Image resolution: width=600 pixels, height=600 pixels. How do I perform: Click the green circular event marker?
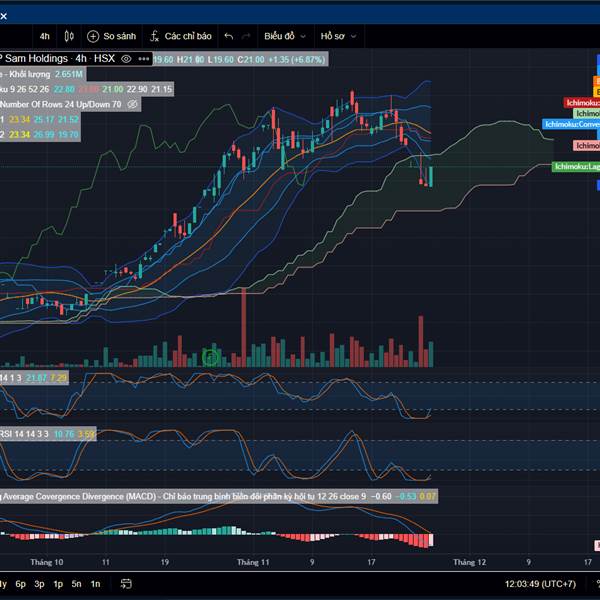click(x=210, y=357)
